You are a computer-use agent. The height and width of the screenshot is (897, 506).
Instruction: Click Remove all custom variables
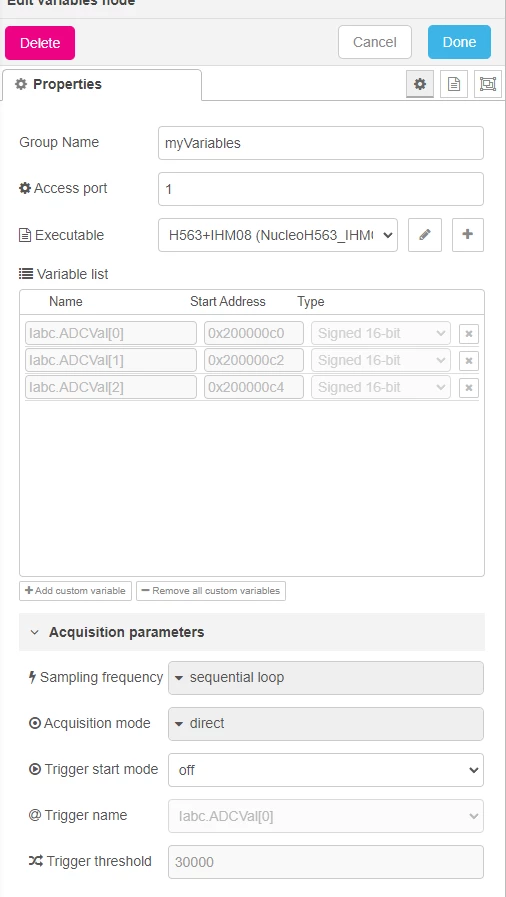click(211, 591)
